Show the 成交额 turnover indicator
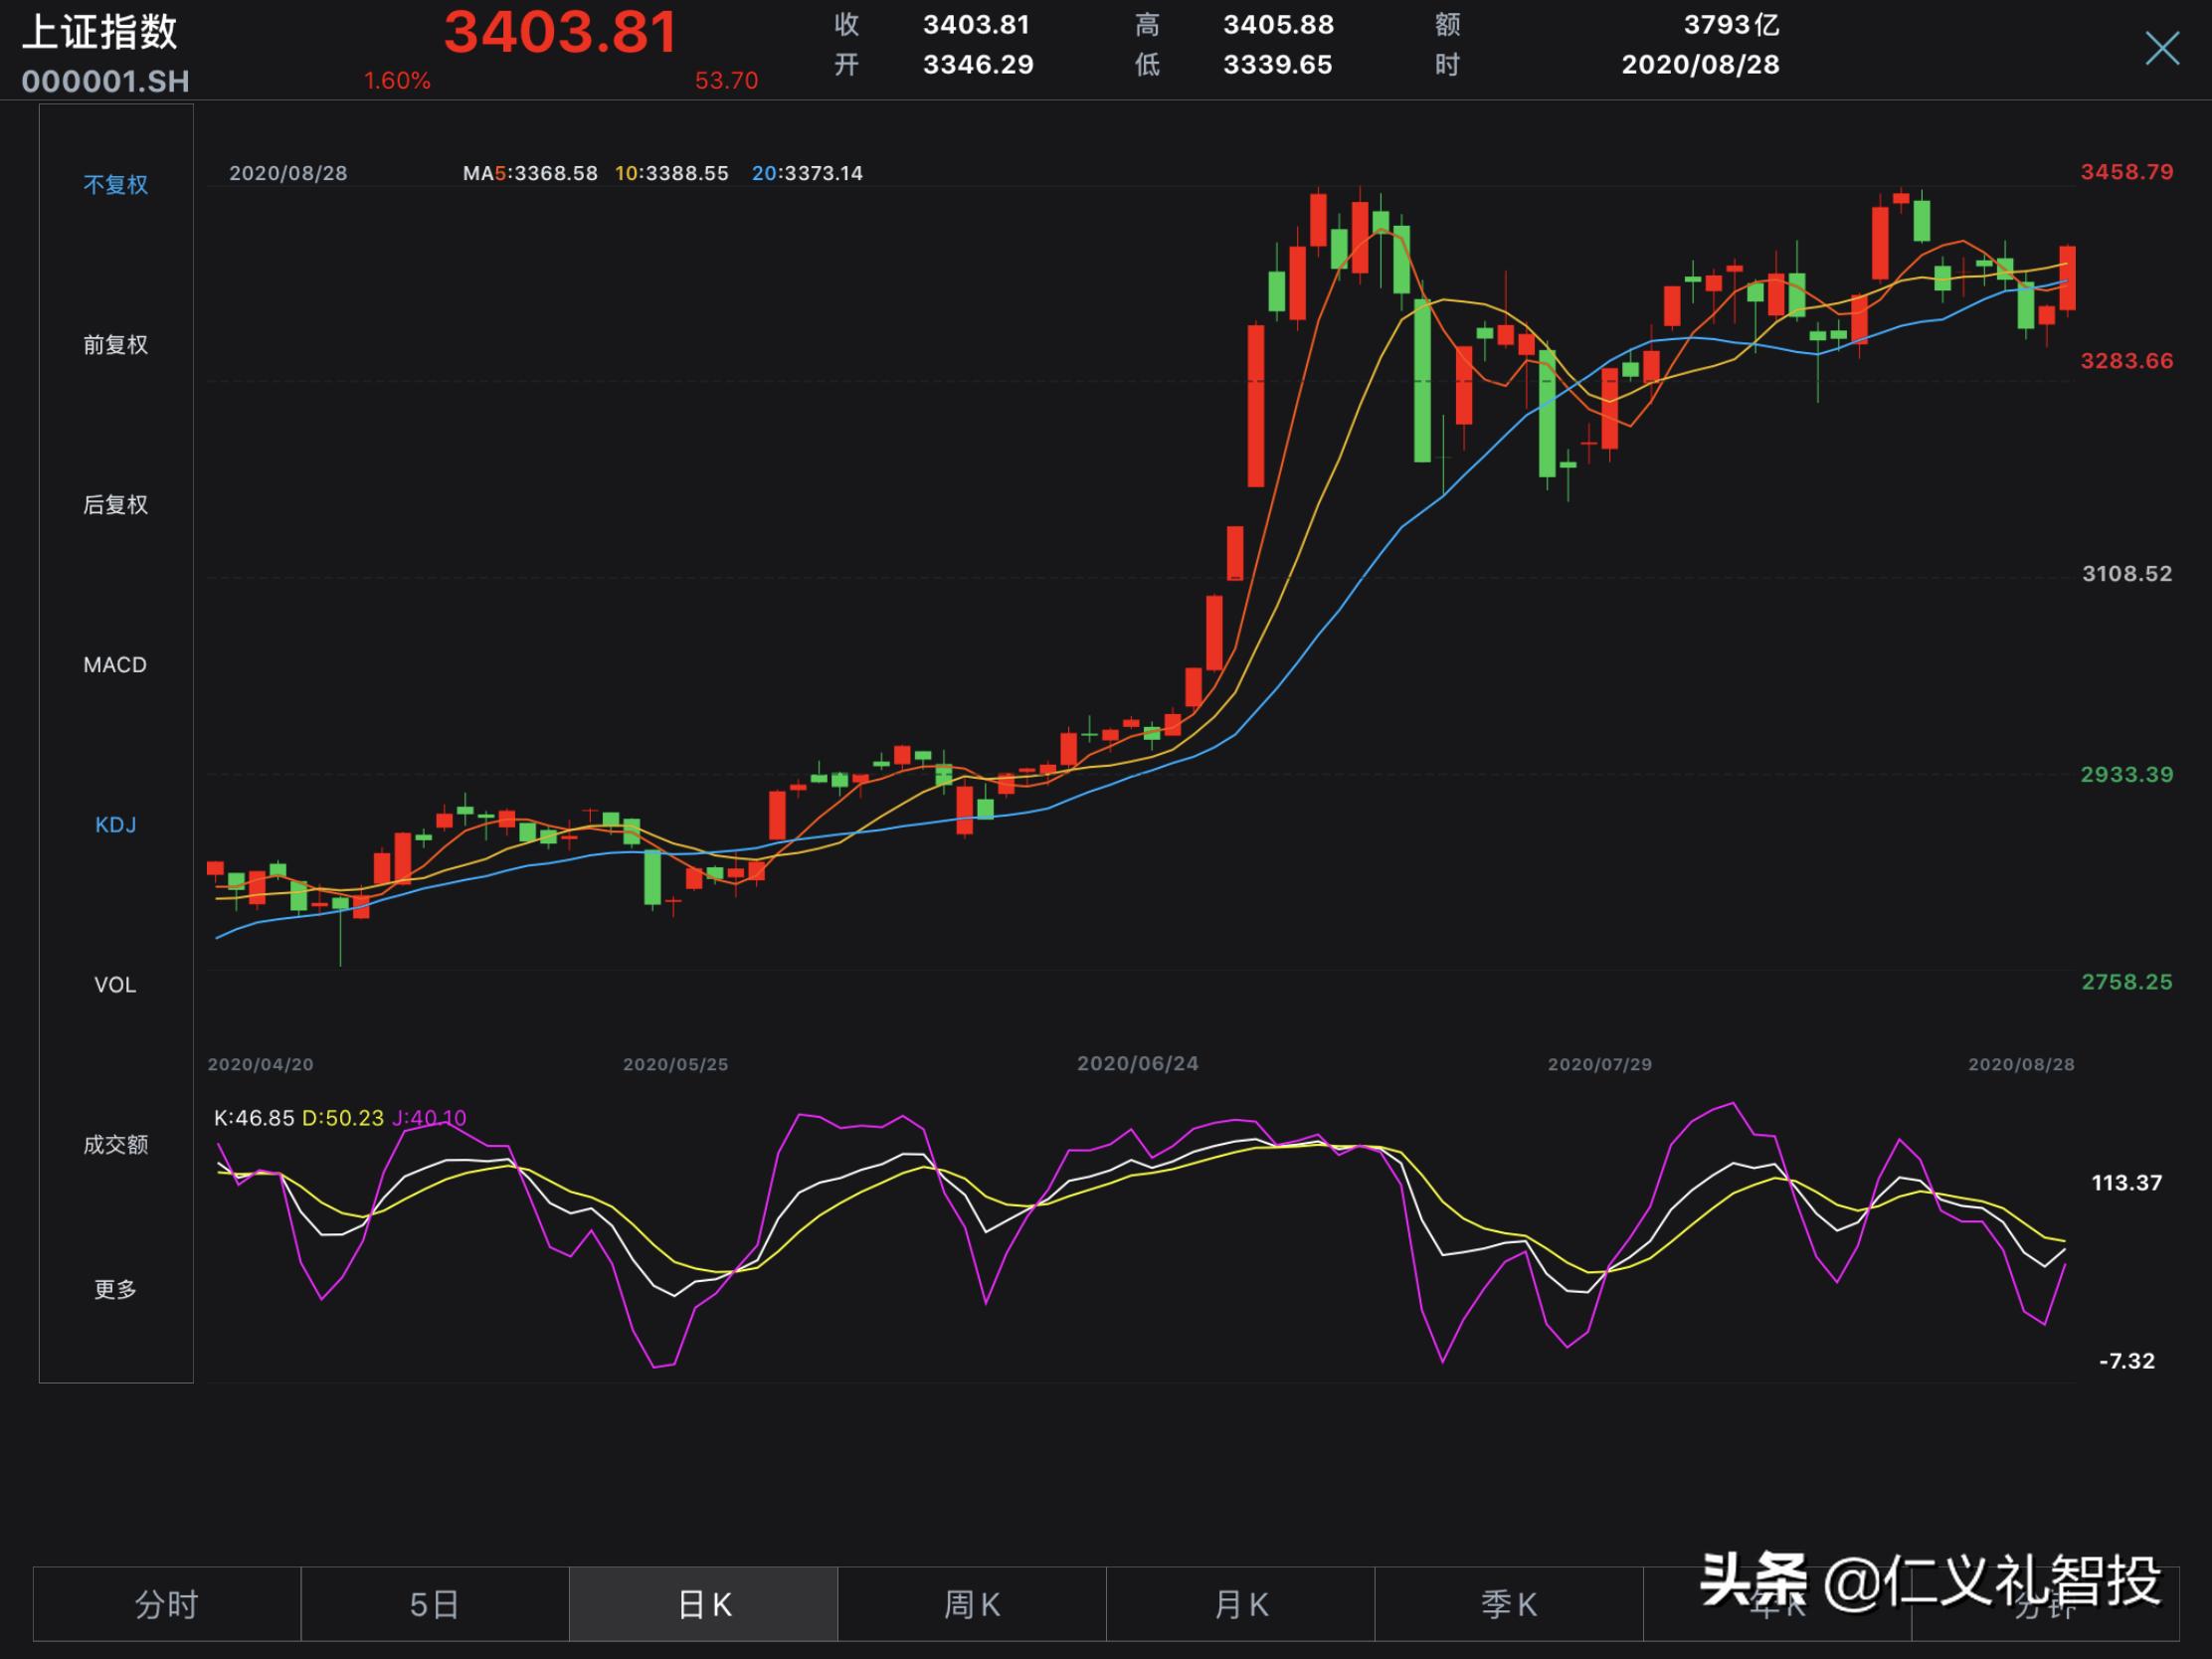The height and width of the screenshot is (1659, 2212). 115,1146
